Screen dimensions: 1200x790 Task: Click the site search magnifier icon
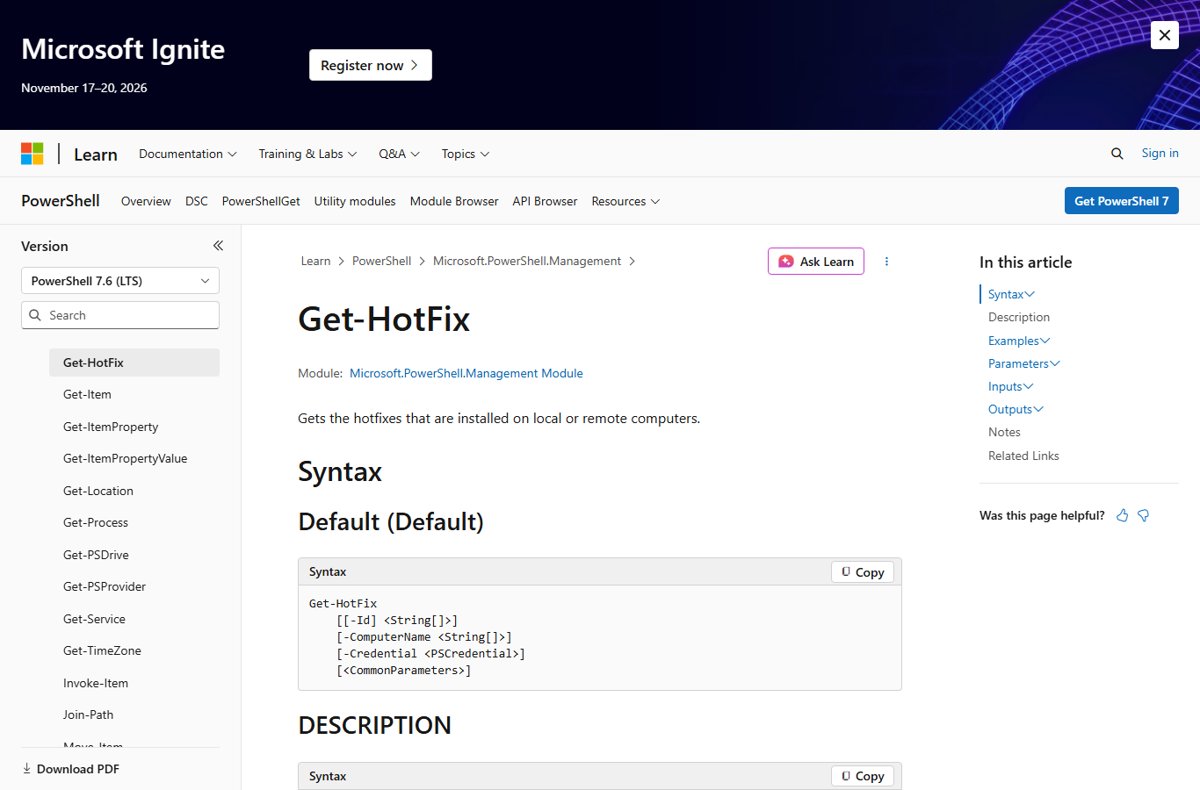pyautogui.click(x=1117, y=153)
